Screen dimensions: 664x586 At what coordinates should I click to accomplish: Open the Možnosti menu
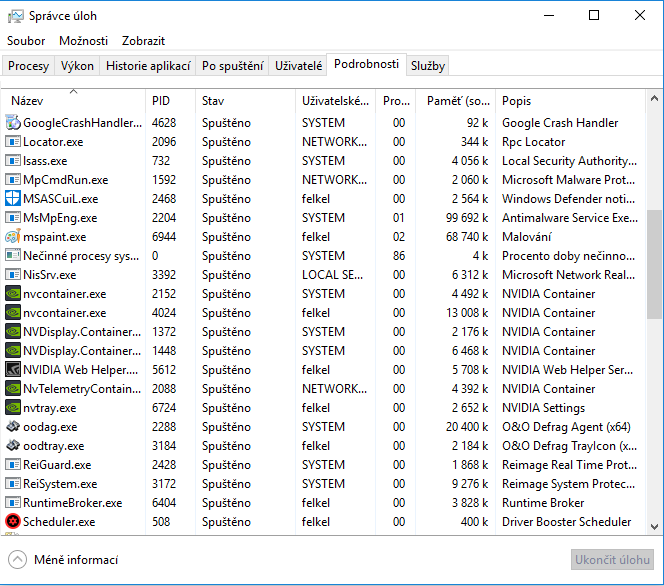pos(84,41)
